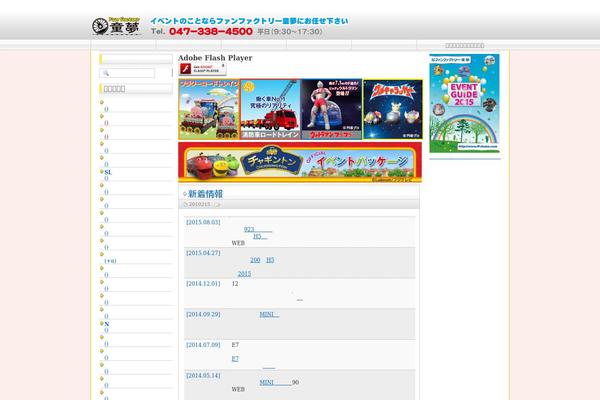Image resolution: width=600 pixels, height=400 pixels.
Task: Open the H5 link in the 2015.04.27 entry
Action: [270, 260]
